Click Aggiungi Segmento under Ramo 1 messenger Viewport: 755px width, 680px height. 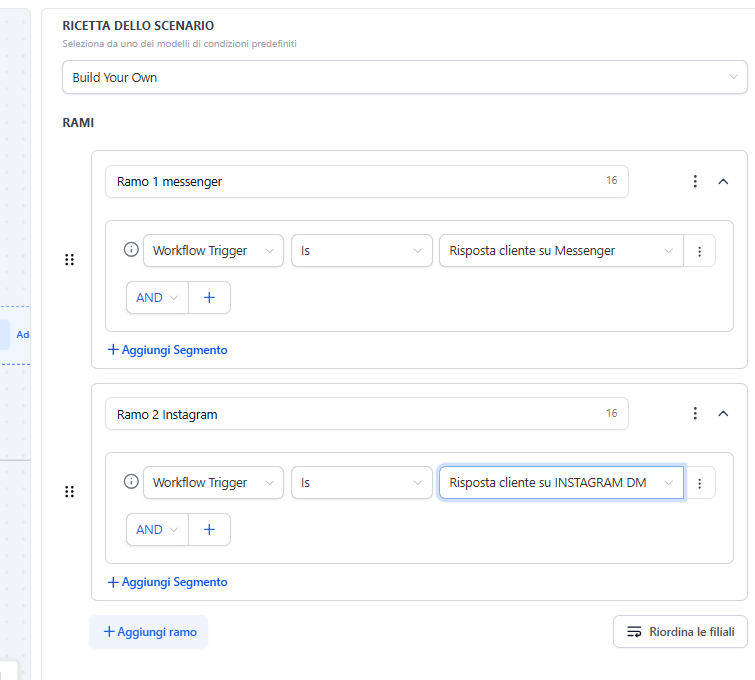pos(167,350)
